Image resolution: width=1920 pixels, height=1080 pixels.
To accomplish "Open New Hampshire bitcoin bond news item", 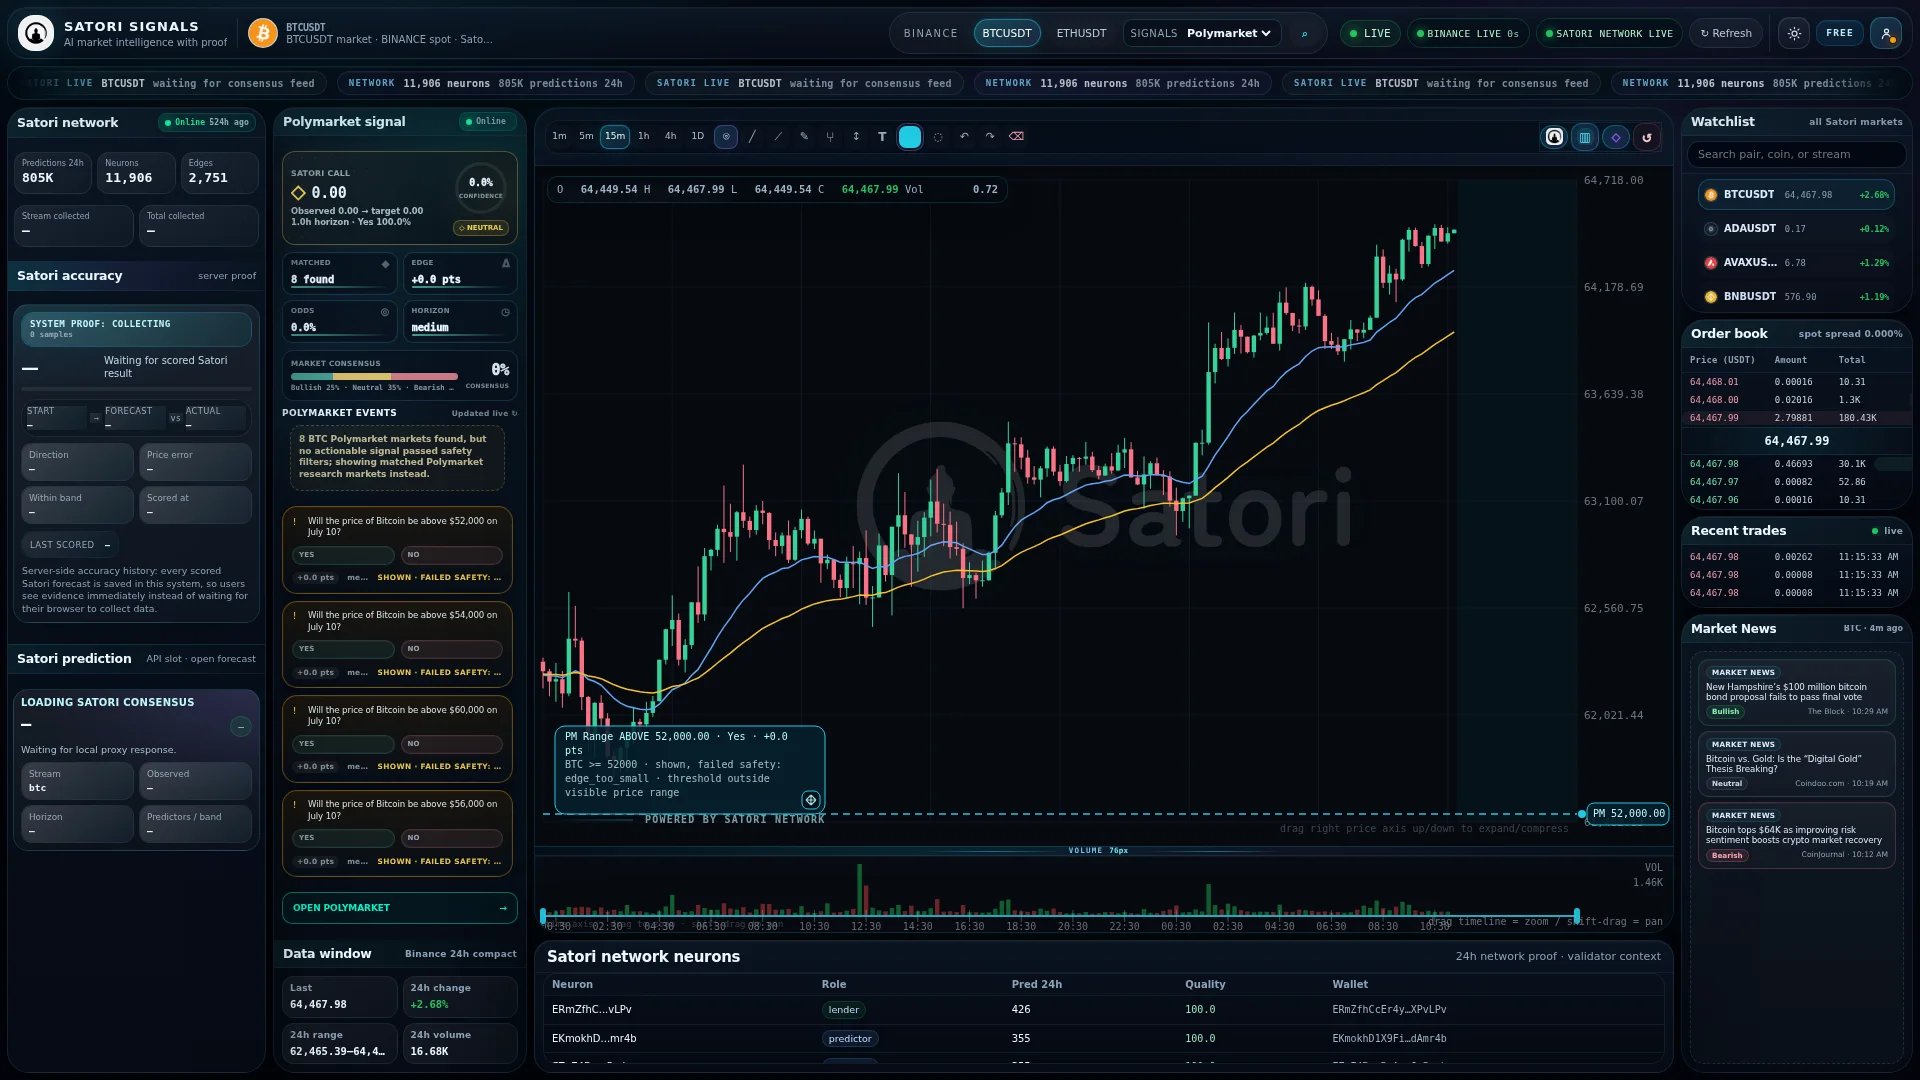I will [1797, 692].
